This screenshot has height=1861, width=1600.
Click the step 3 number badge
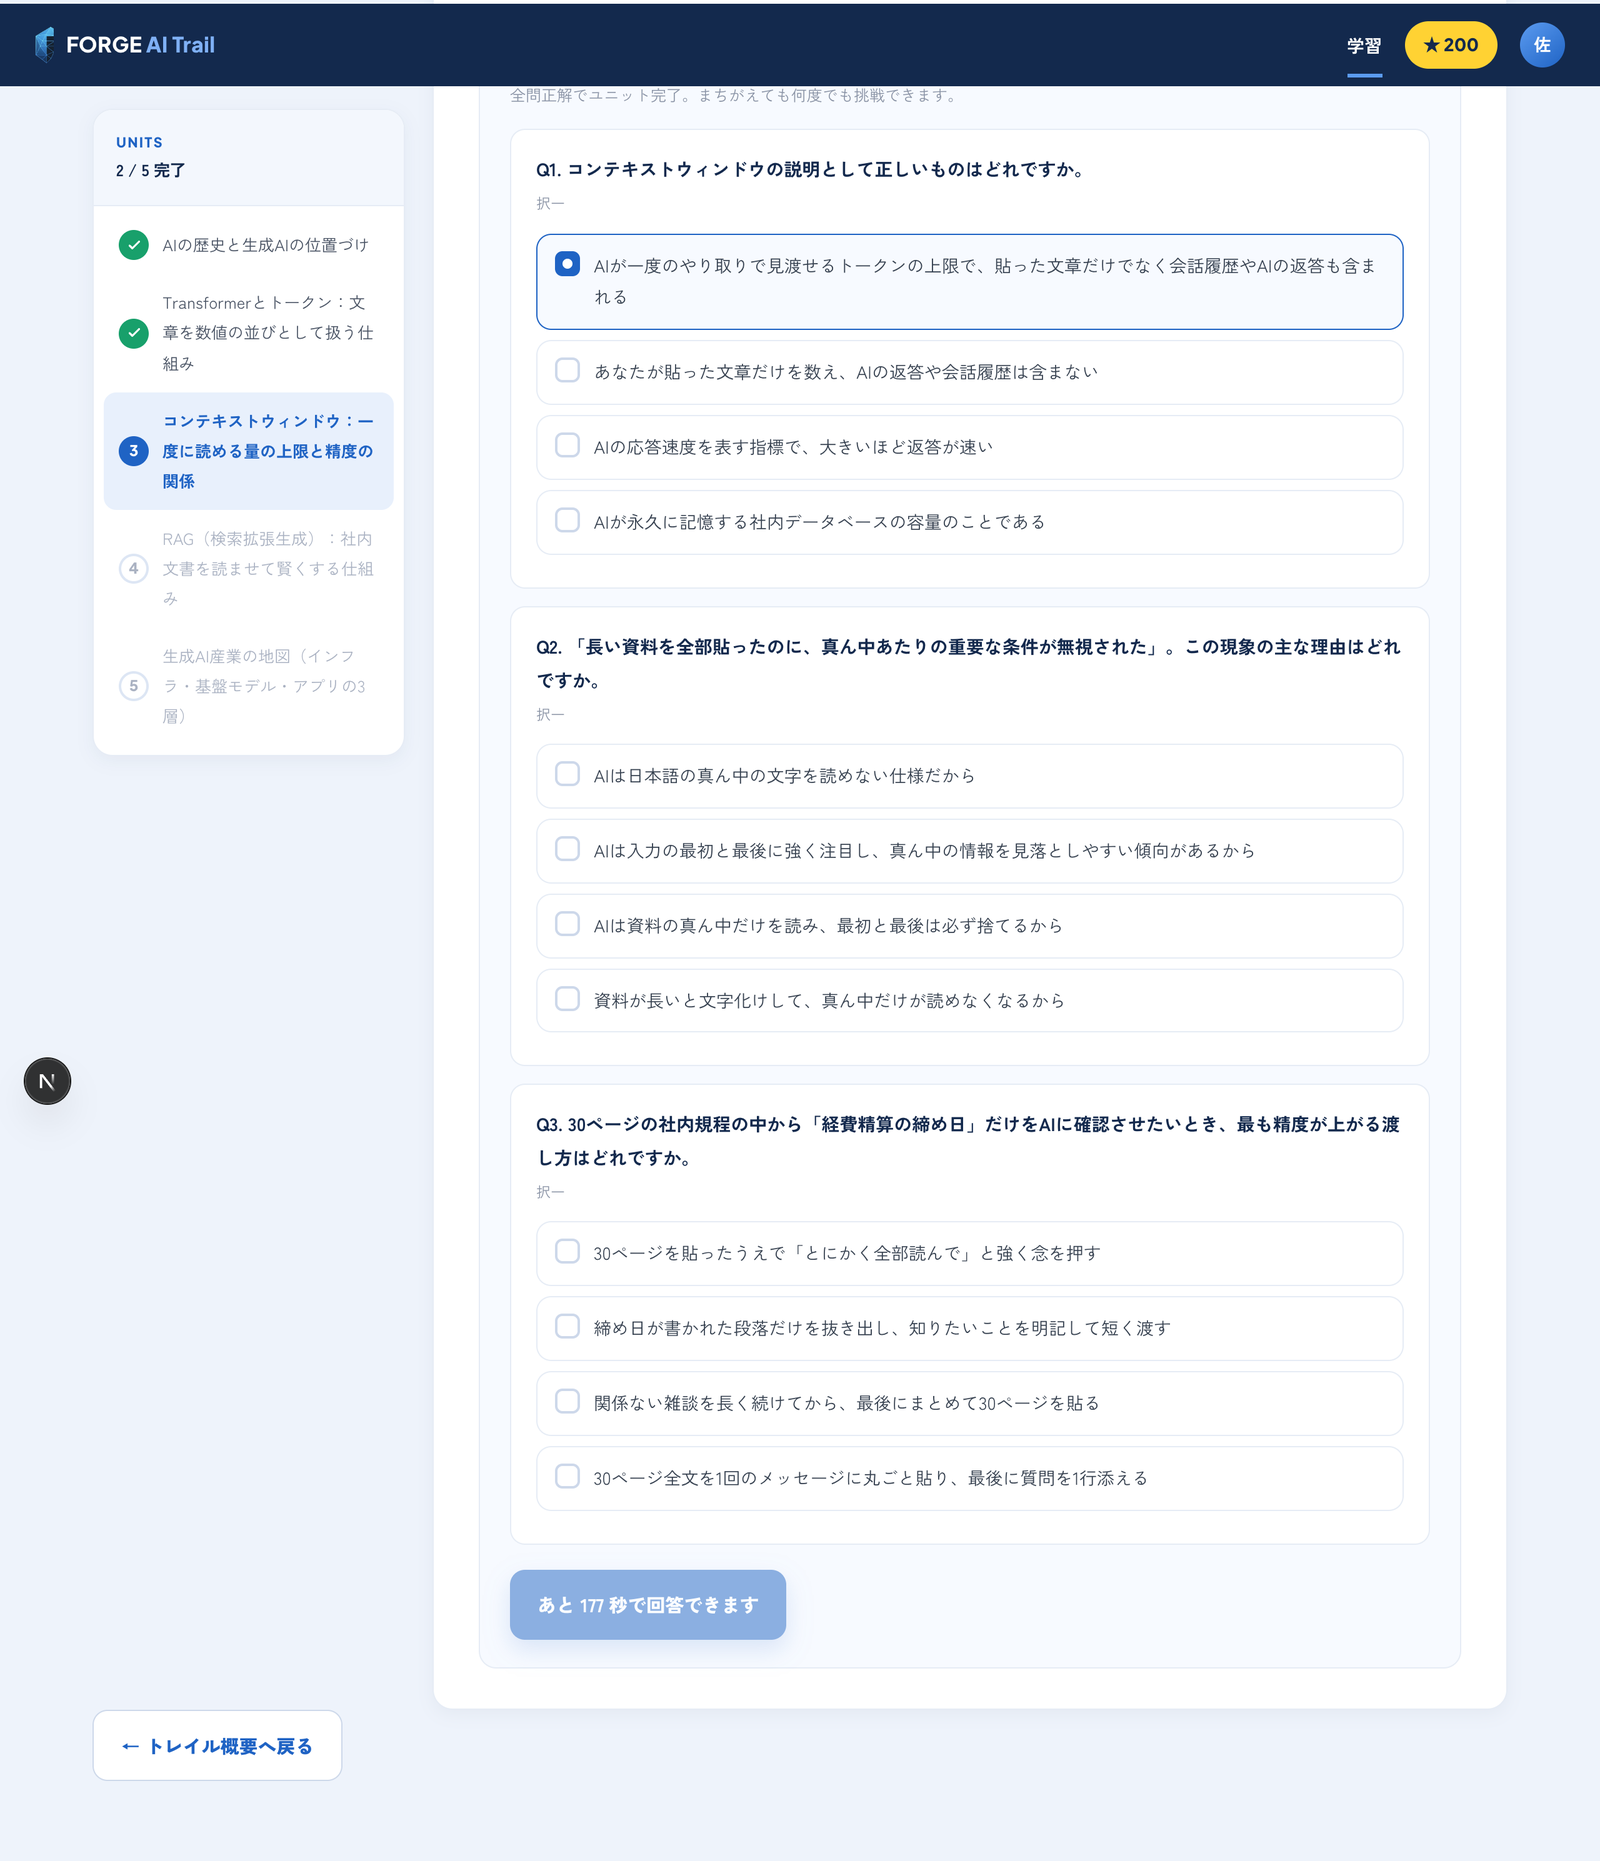click(134, 451)
